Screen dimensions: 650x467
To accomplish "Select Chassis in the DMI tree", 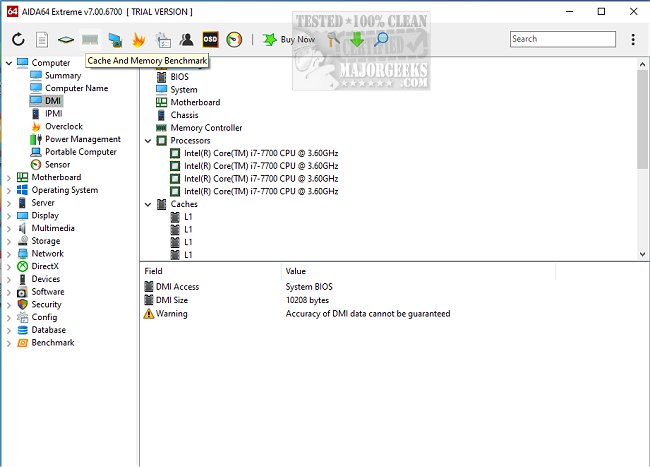I will [x=184, y=115].
